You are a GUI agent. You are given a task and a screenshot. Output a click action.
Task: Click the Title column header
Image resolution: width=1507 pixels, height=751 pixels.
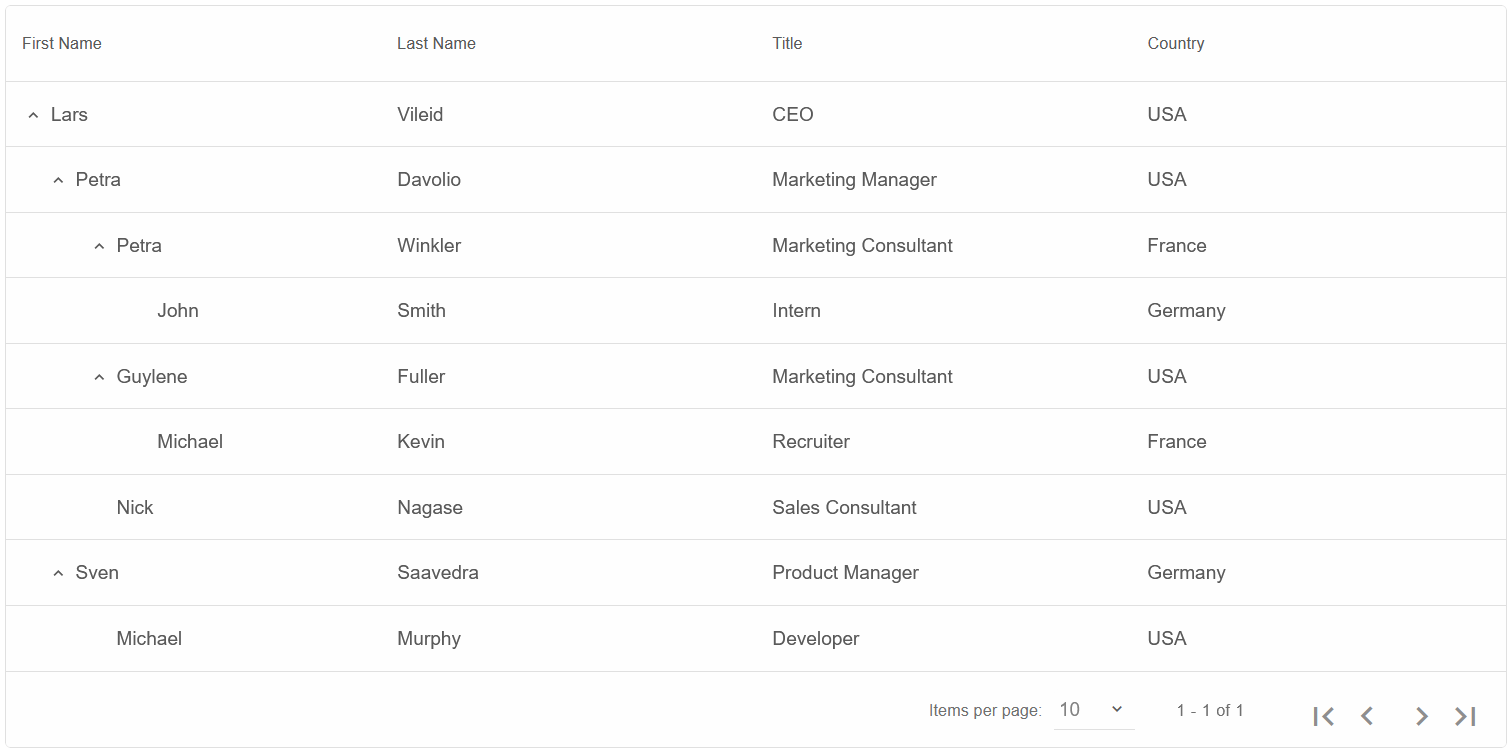click(x=787, y=43)
